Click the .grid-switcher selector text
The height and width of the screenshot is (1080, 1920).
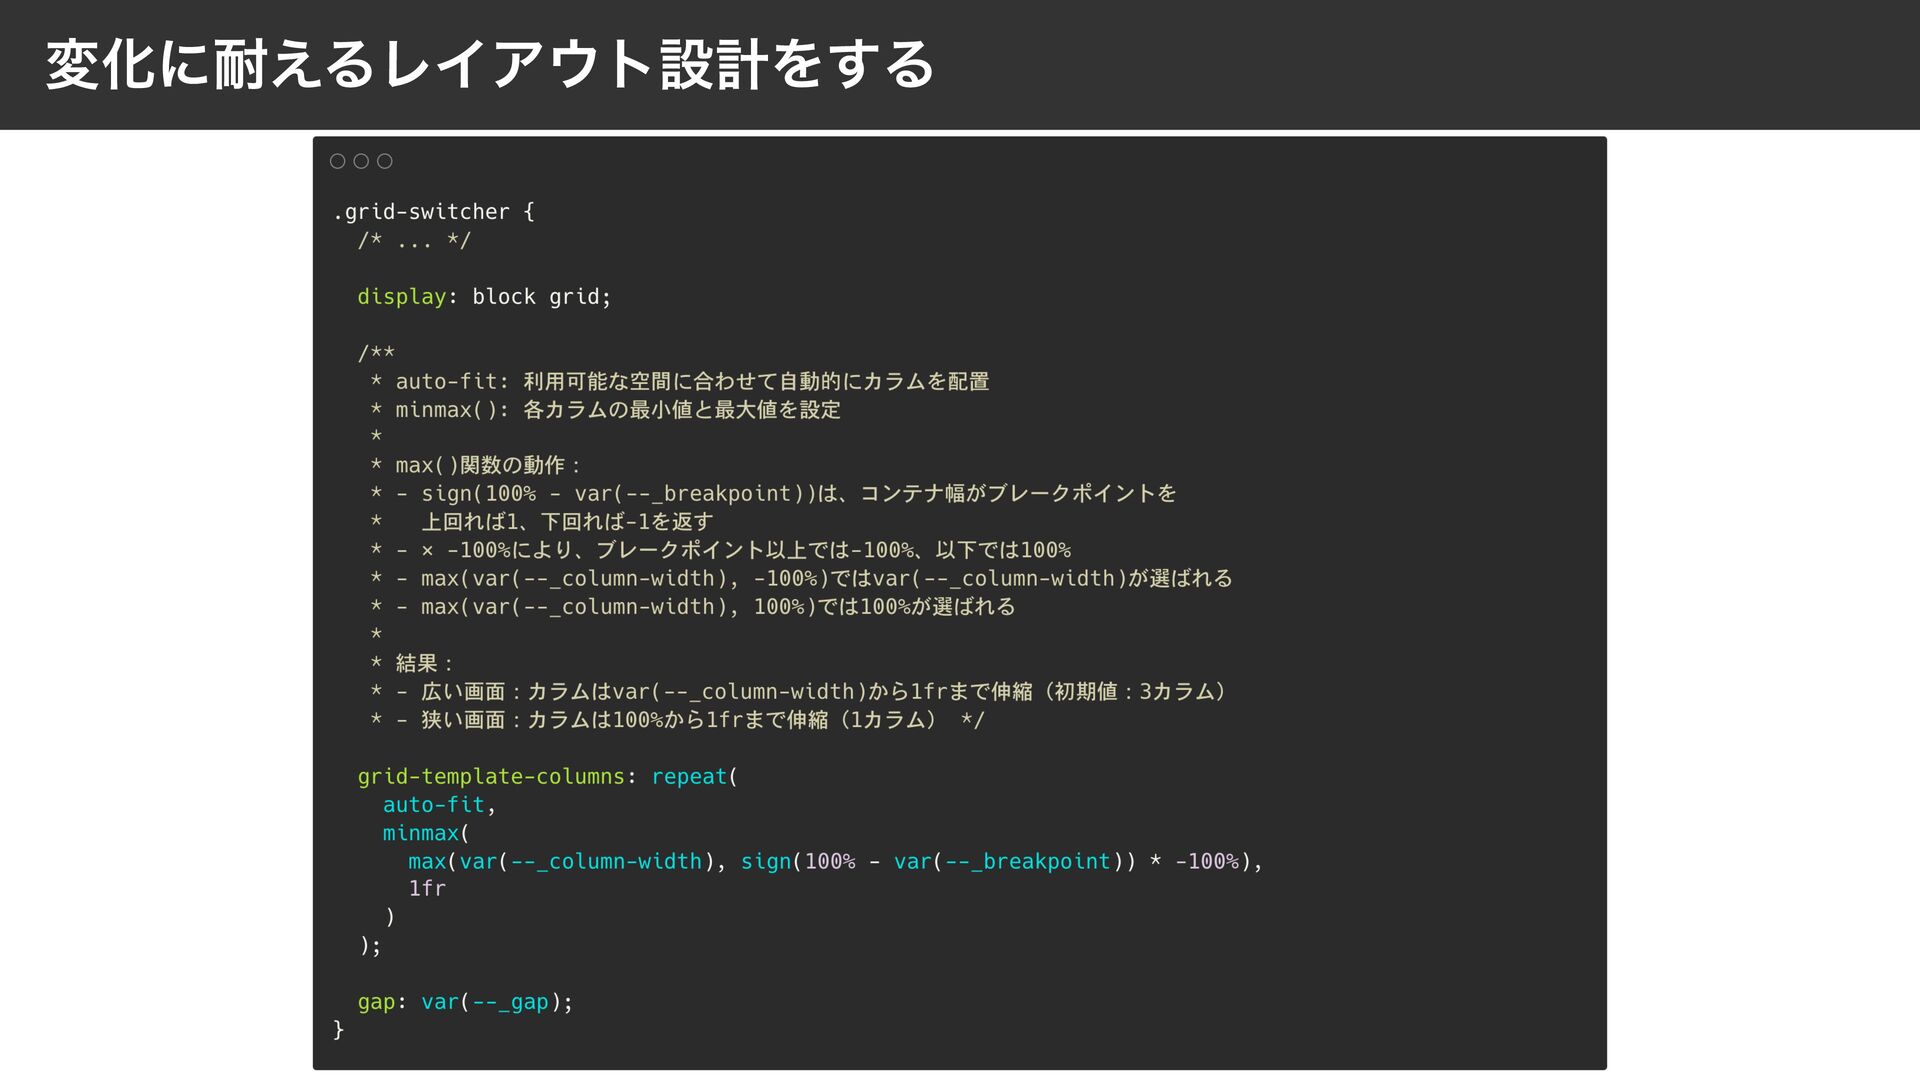point(421,212)
